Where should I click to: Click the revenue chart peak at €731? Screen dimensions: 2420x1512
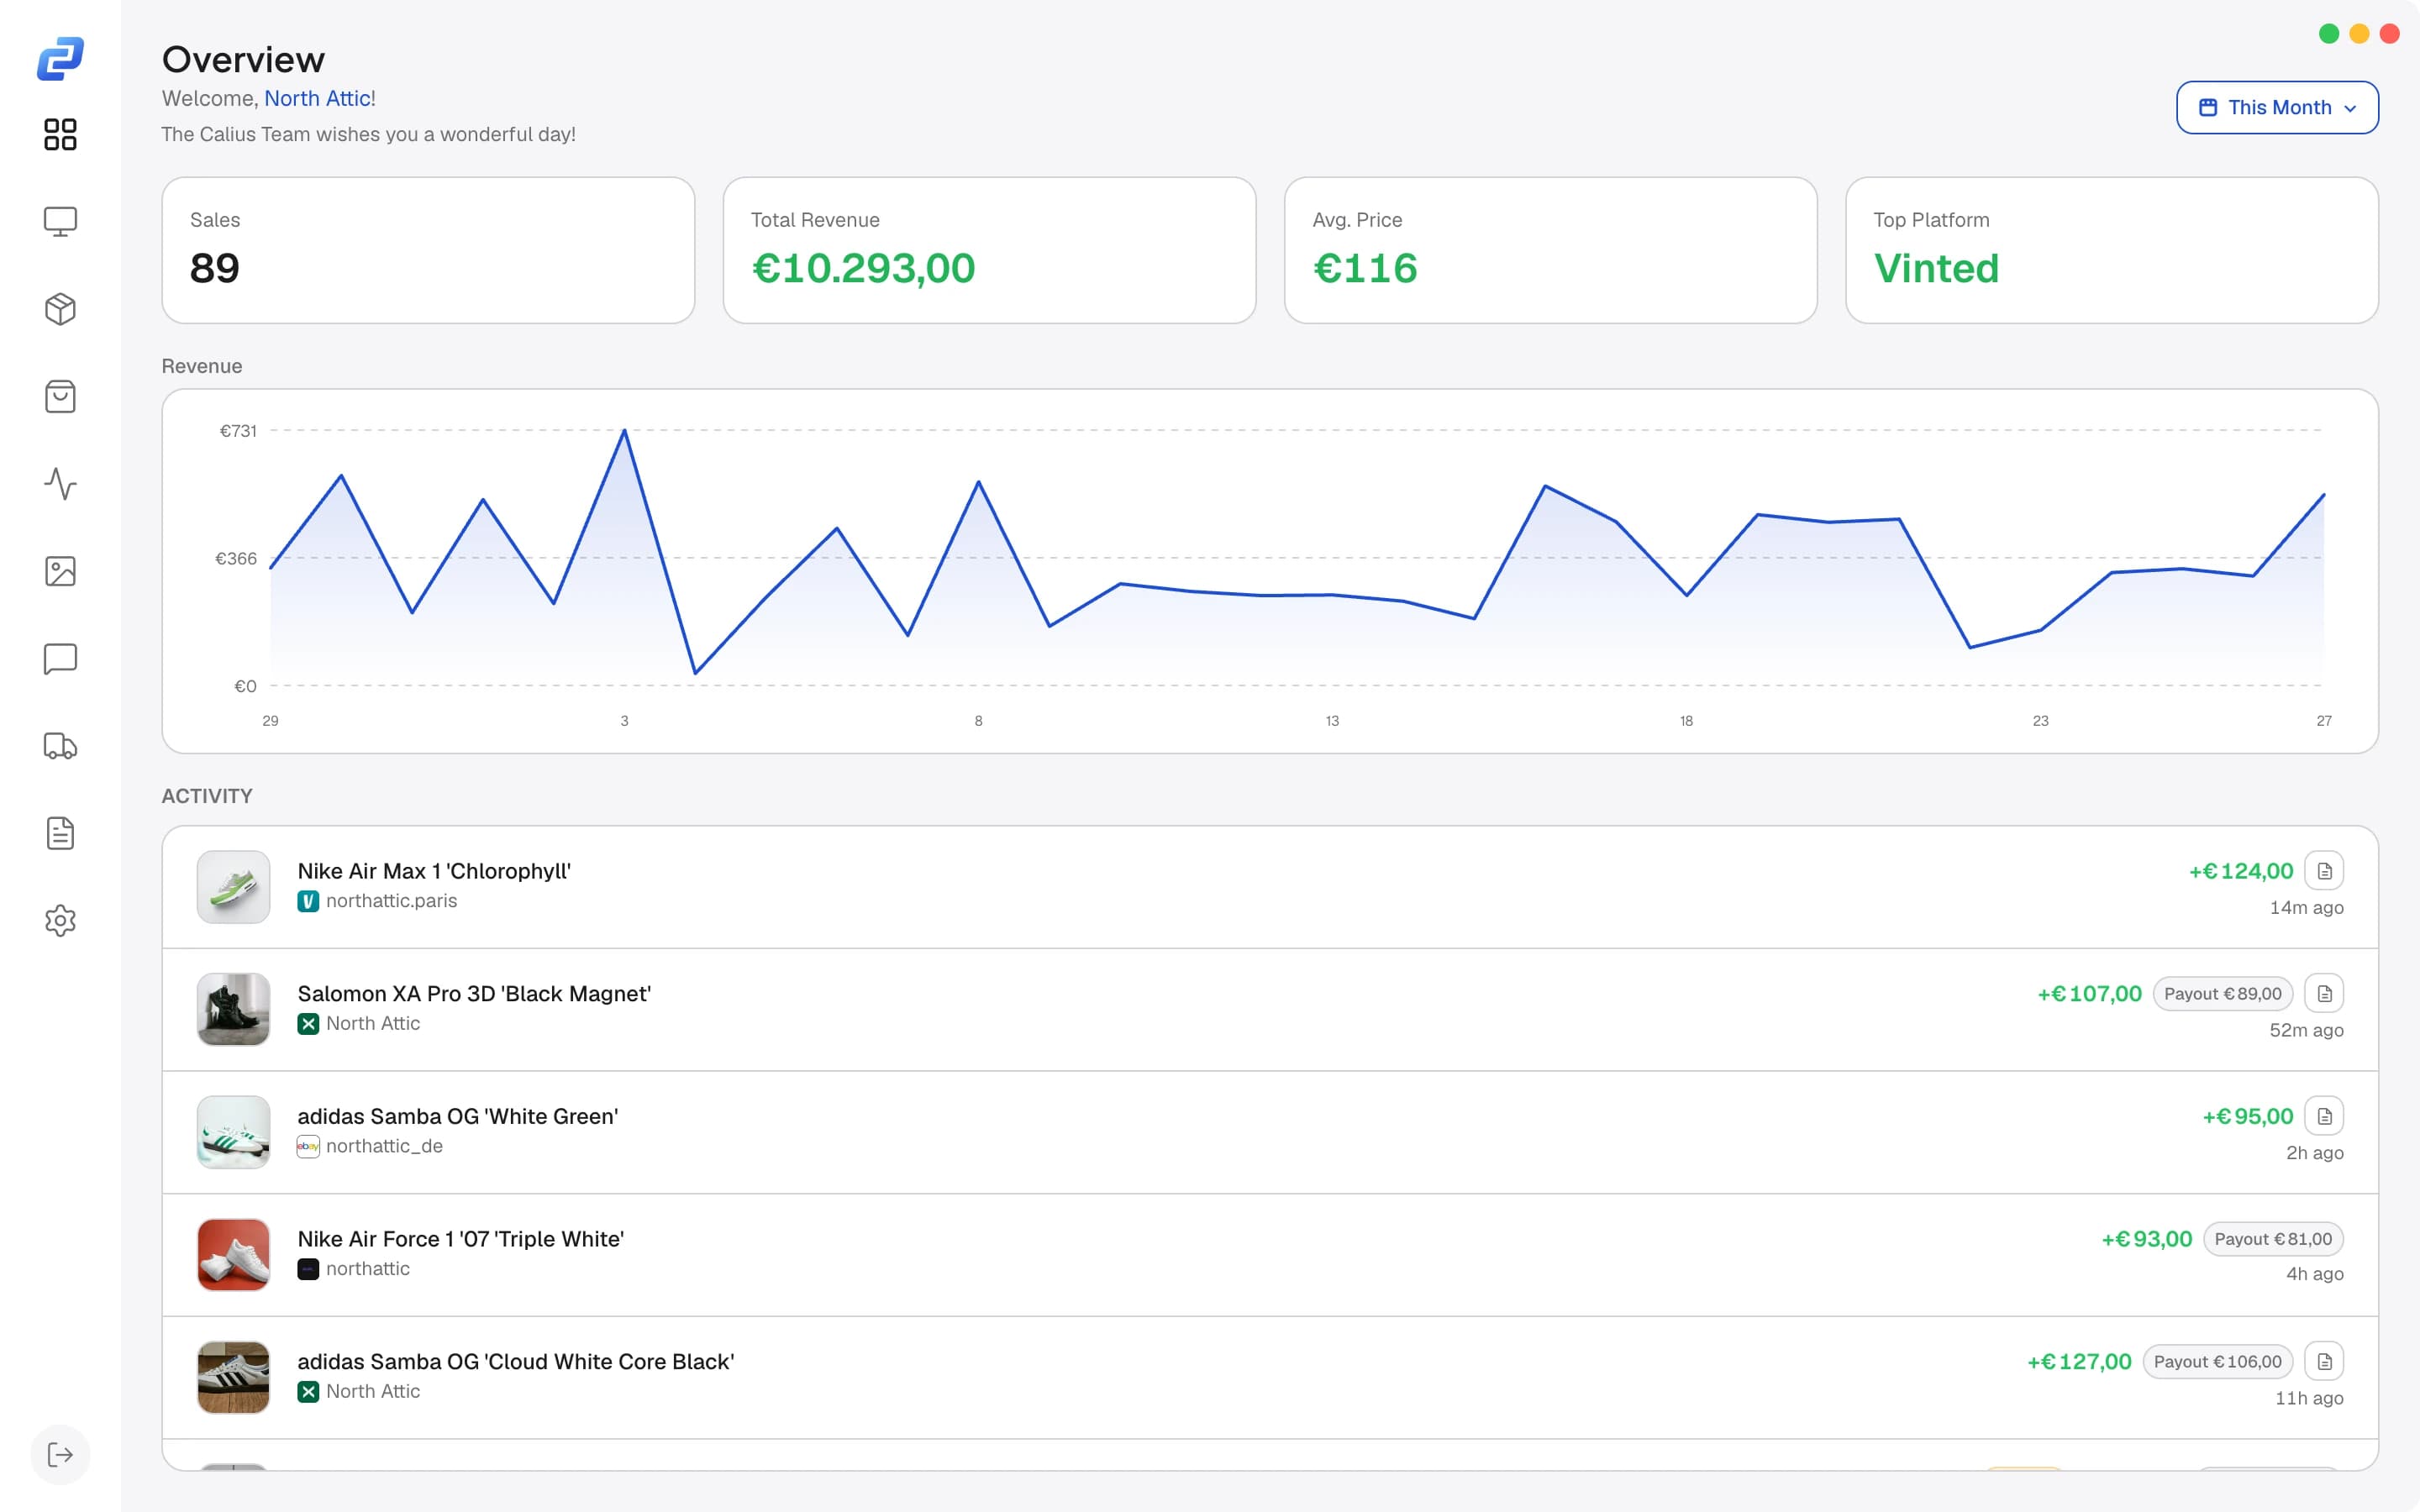[x=624, y=430]
